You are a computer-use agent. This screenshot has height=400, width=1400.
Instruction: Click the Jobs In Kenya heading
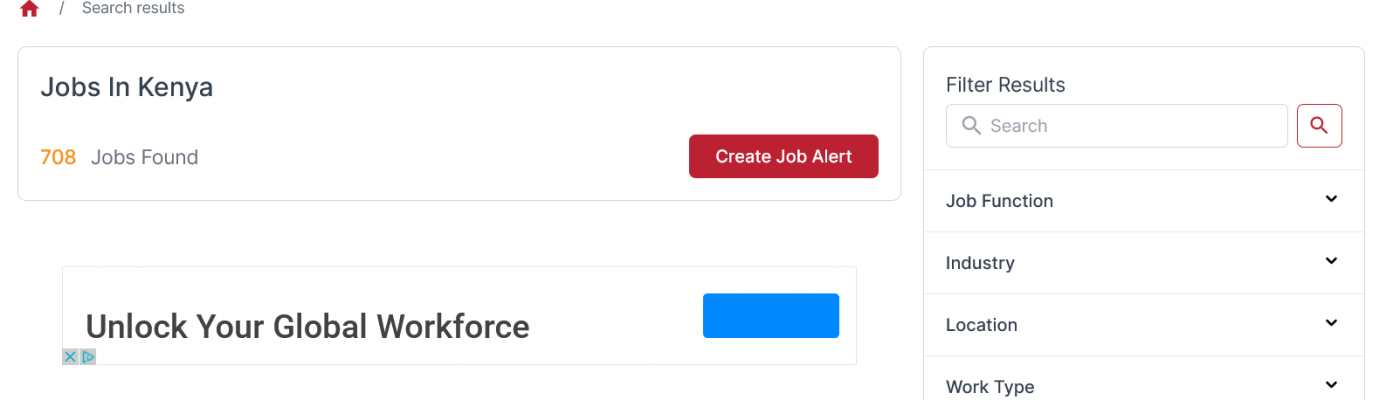click(126, 88)
